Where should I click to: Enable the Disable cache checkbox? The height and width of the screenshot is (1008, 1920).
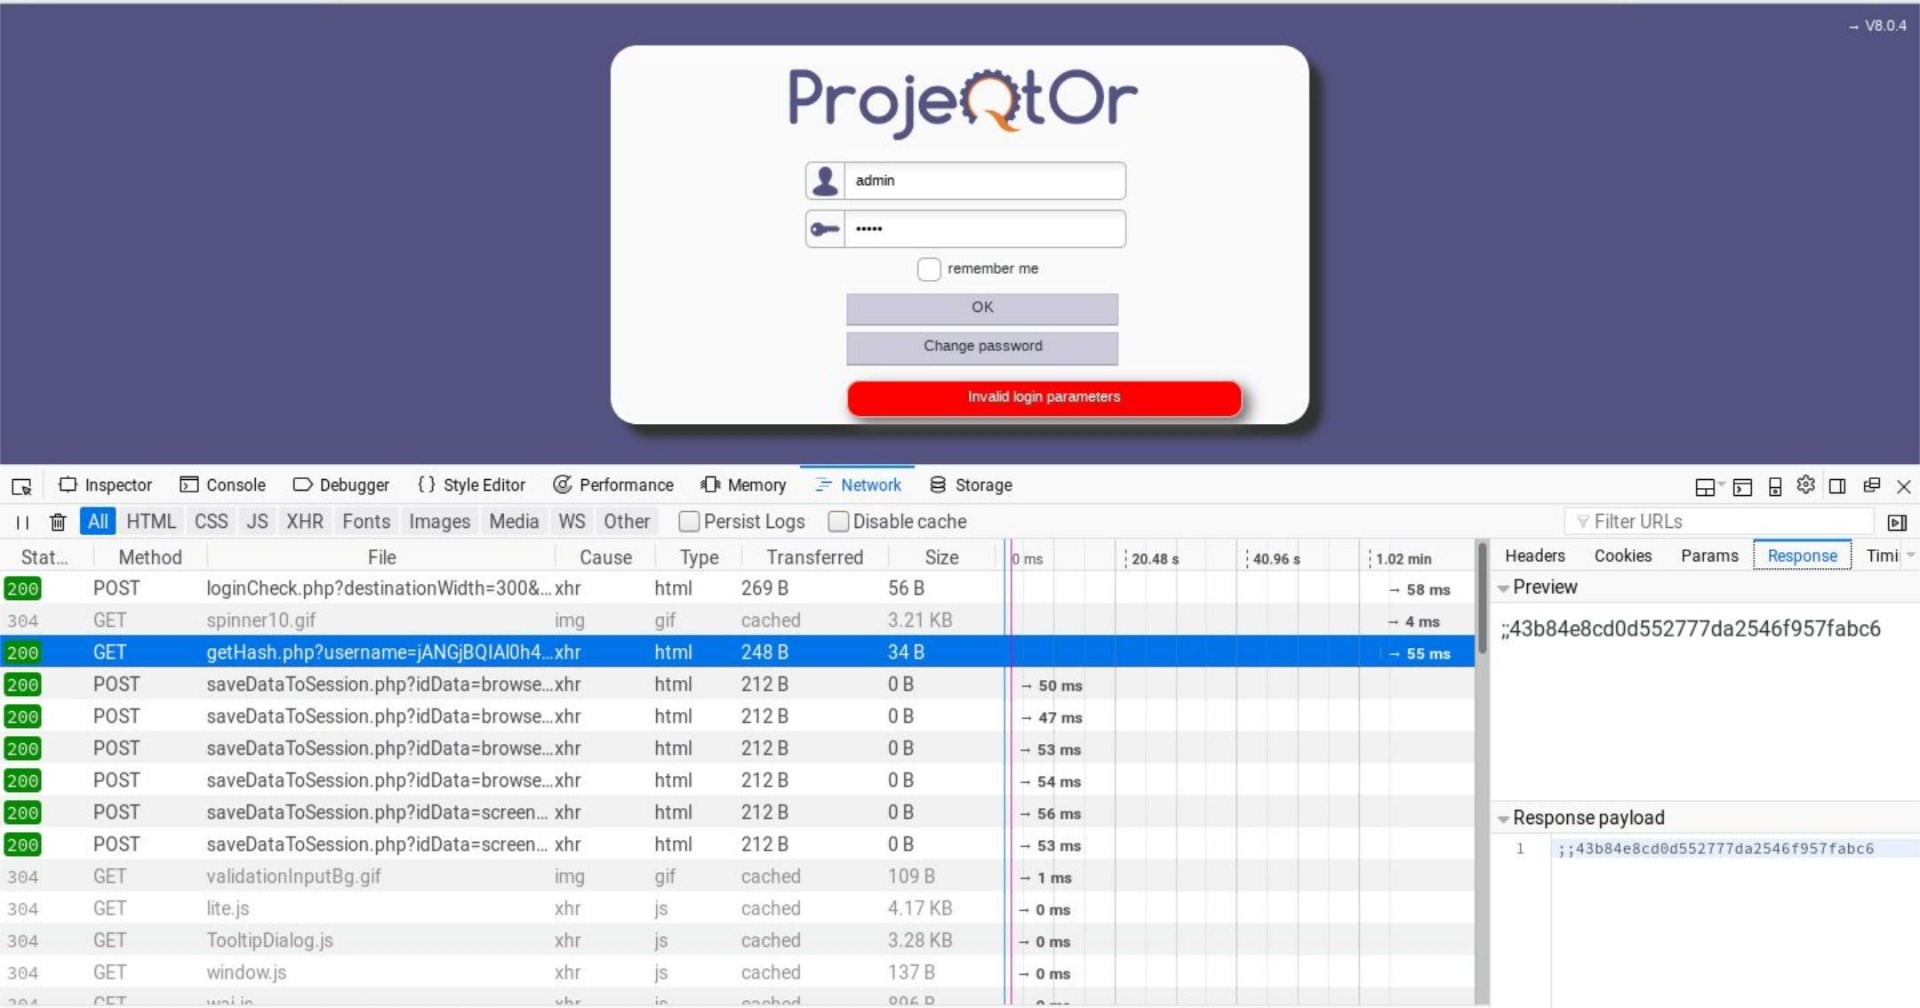tap(838, 521)
